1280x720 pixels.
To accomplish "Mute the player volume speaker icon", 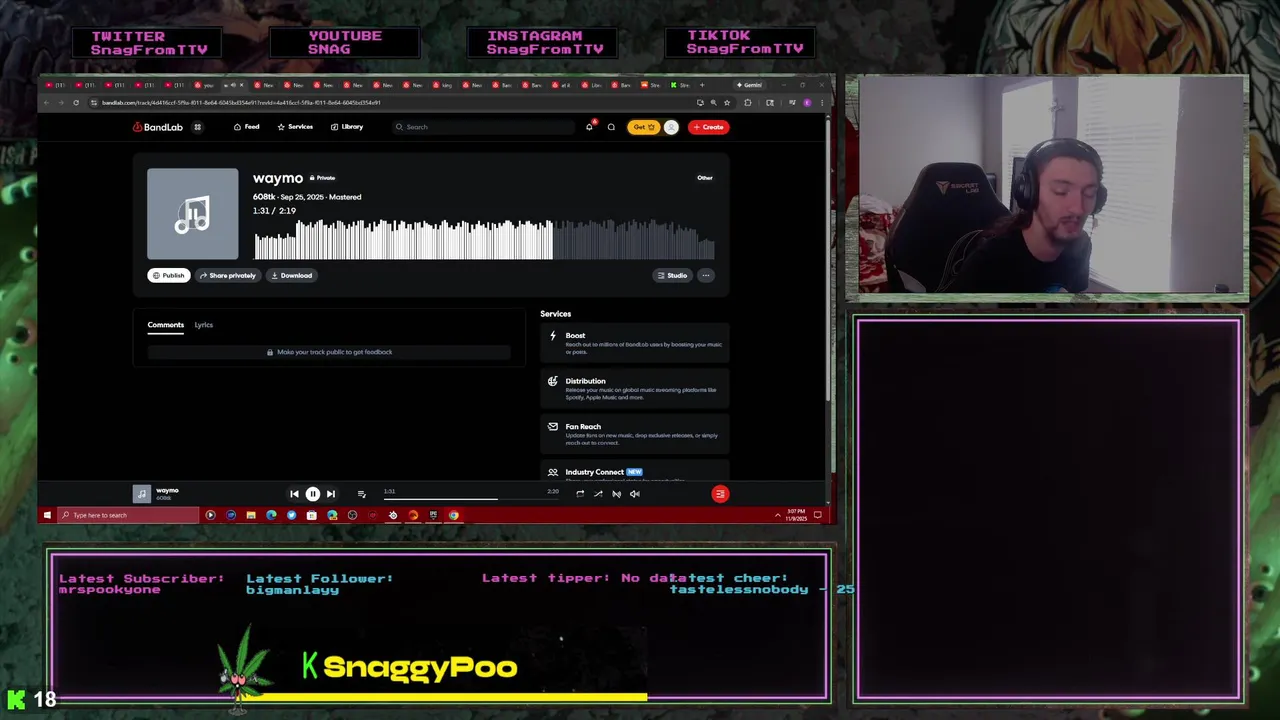I will click(x=634, y=494).
